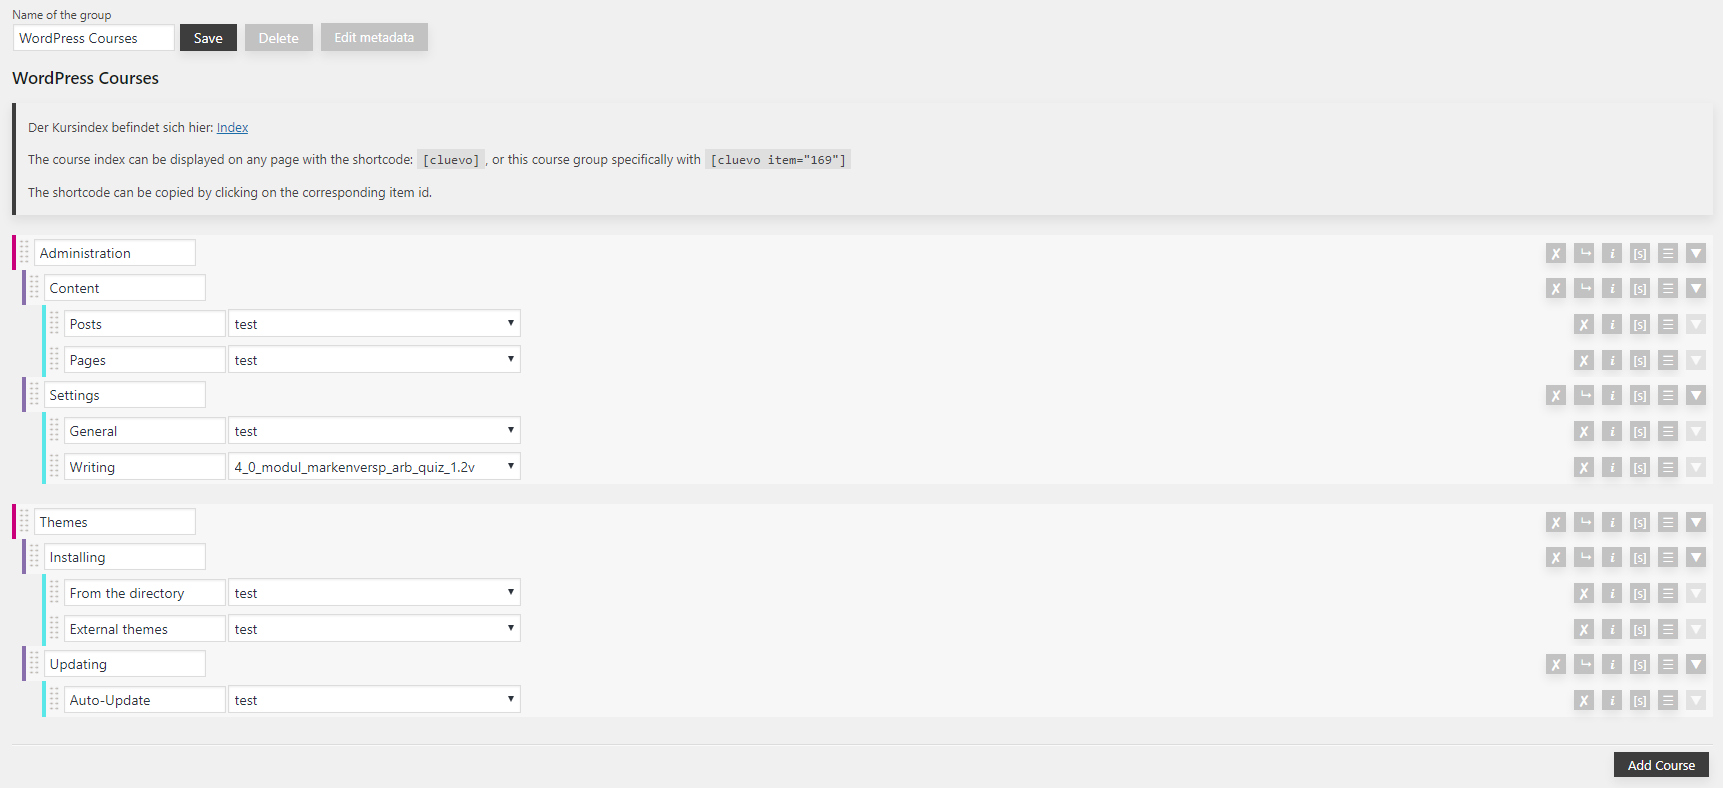The height and width of the screenshot is (788, 1723).
Task: Grab the drag handle of the Themes course
Action: click(x=24, y=522)
